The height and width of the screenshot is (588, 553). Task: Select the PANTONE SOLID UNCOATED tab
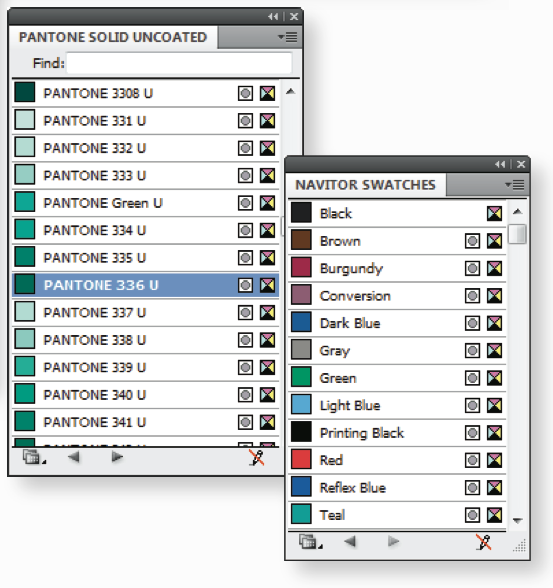tap(113, 37)
